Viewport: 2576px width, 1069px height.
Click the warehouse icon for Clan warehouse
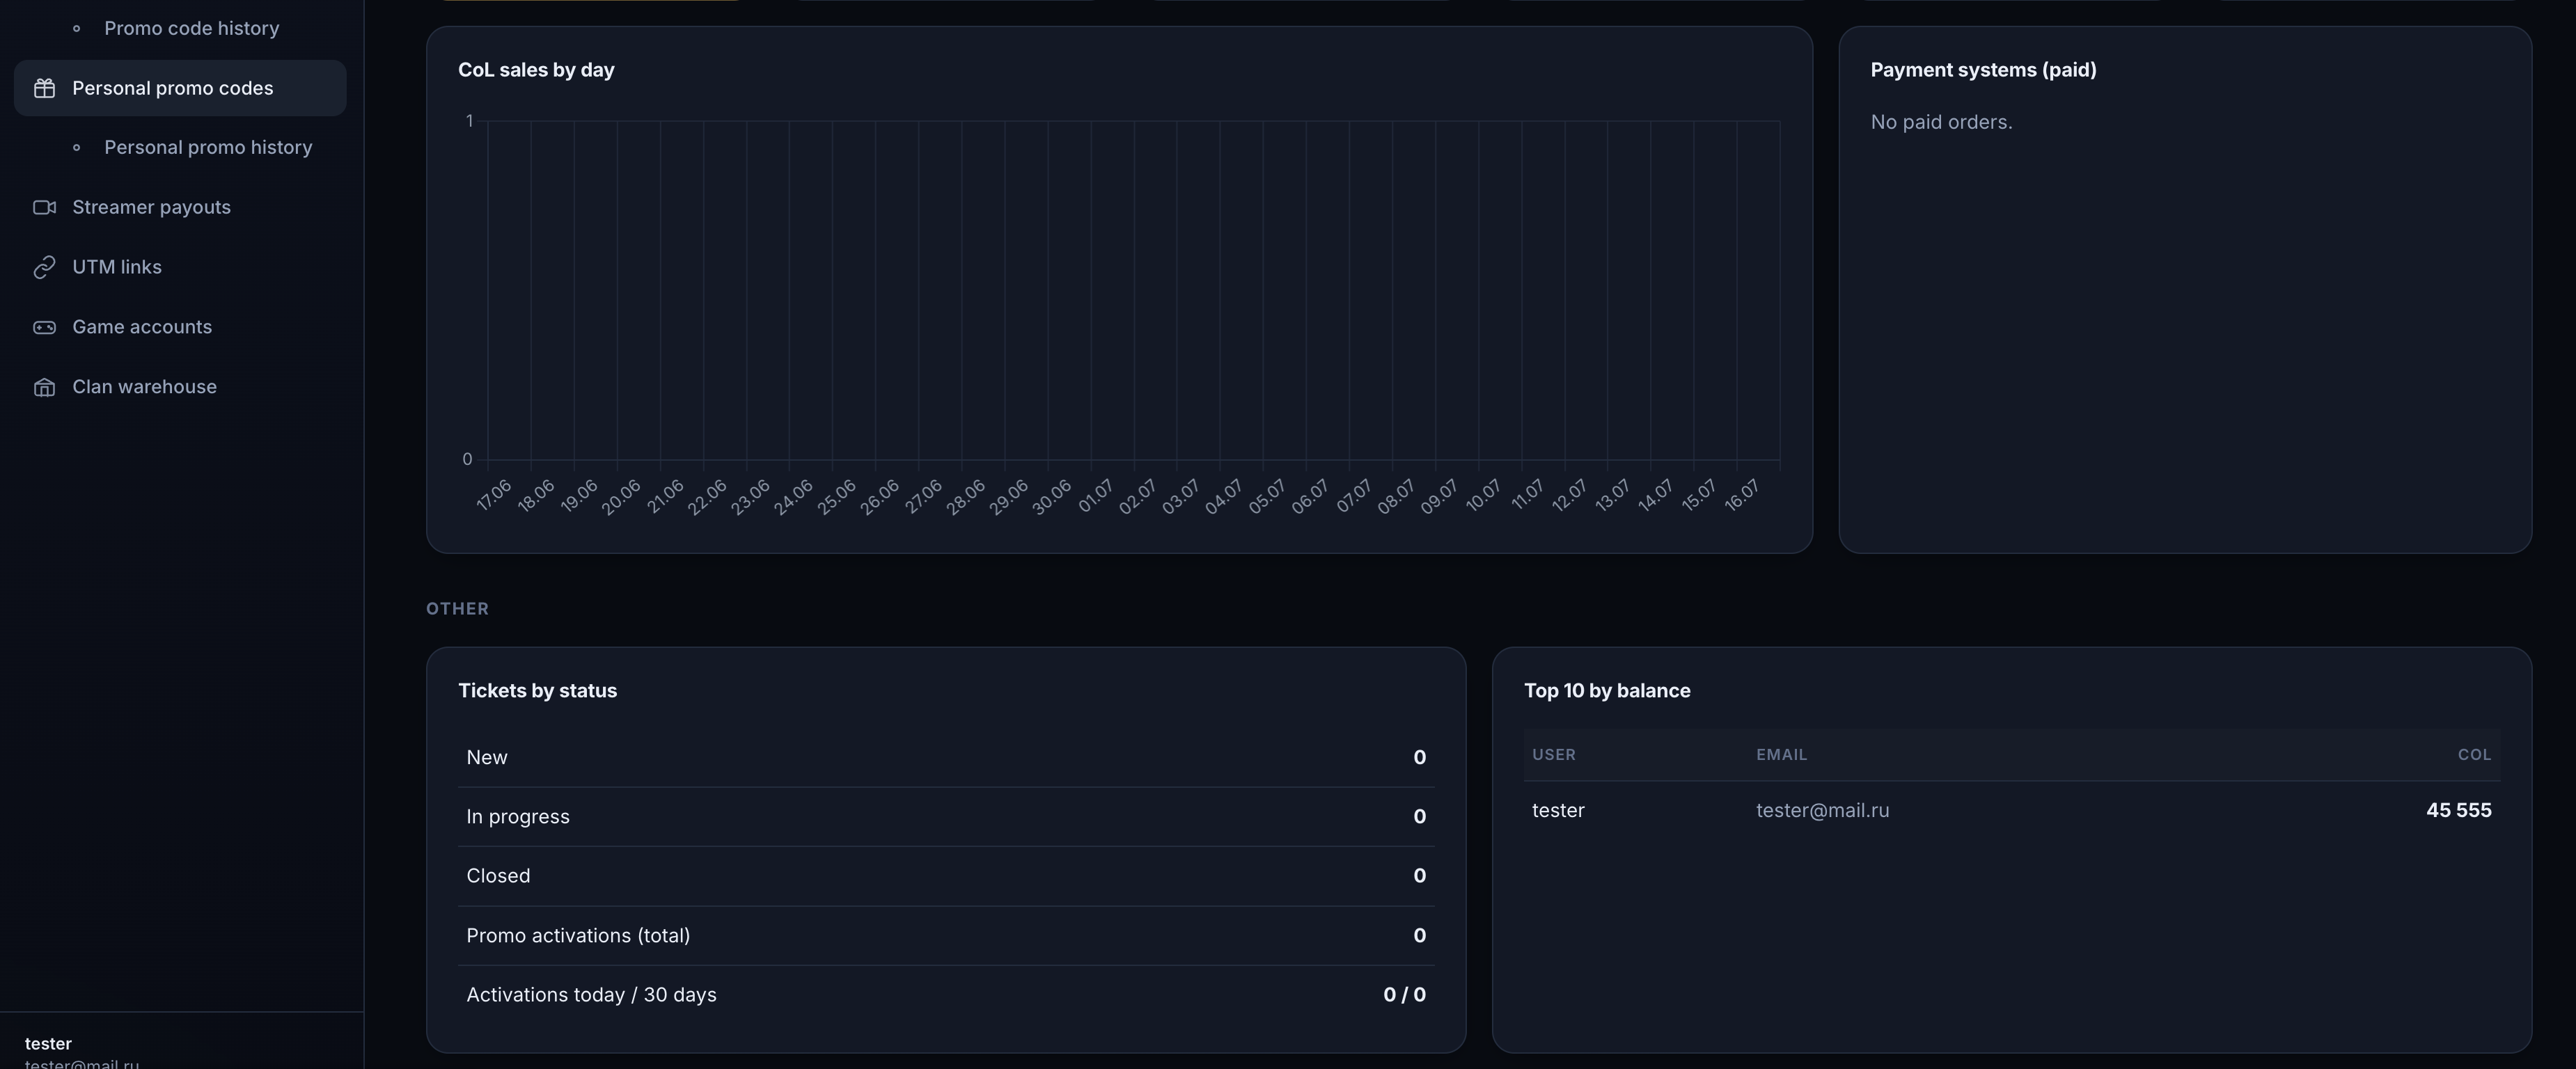point(44,387)
